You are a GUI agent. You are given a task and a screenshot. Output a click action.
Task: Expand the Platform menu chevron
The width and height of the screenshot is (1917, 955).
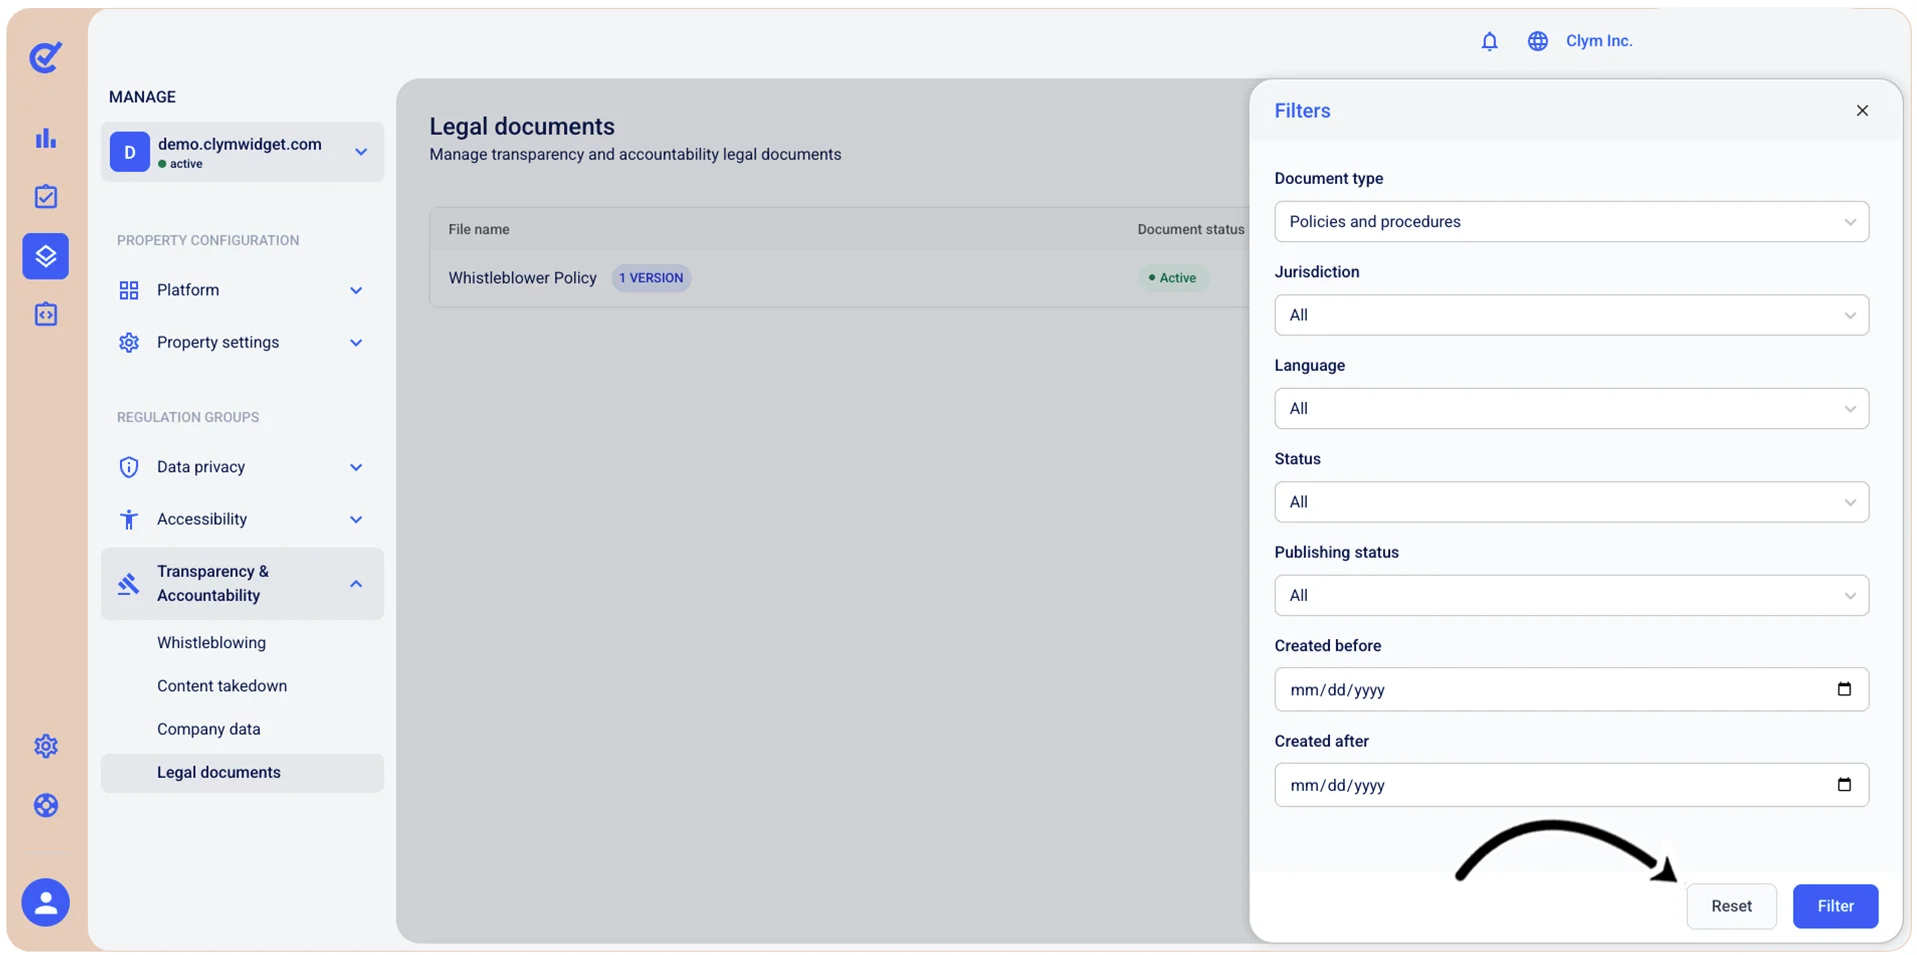click(x=356, y=290)
